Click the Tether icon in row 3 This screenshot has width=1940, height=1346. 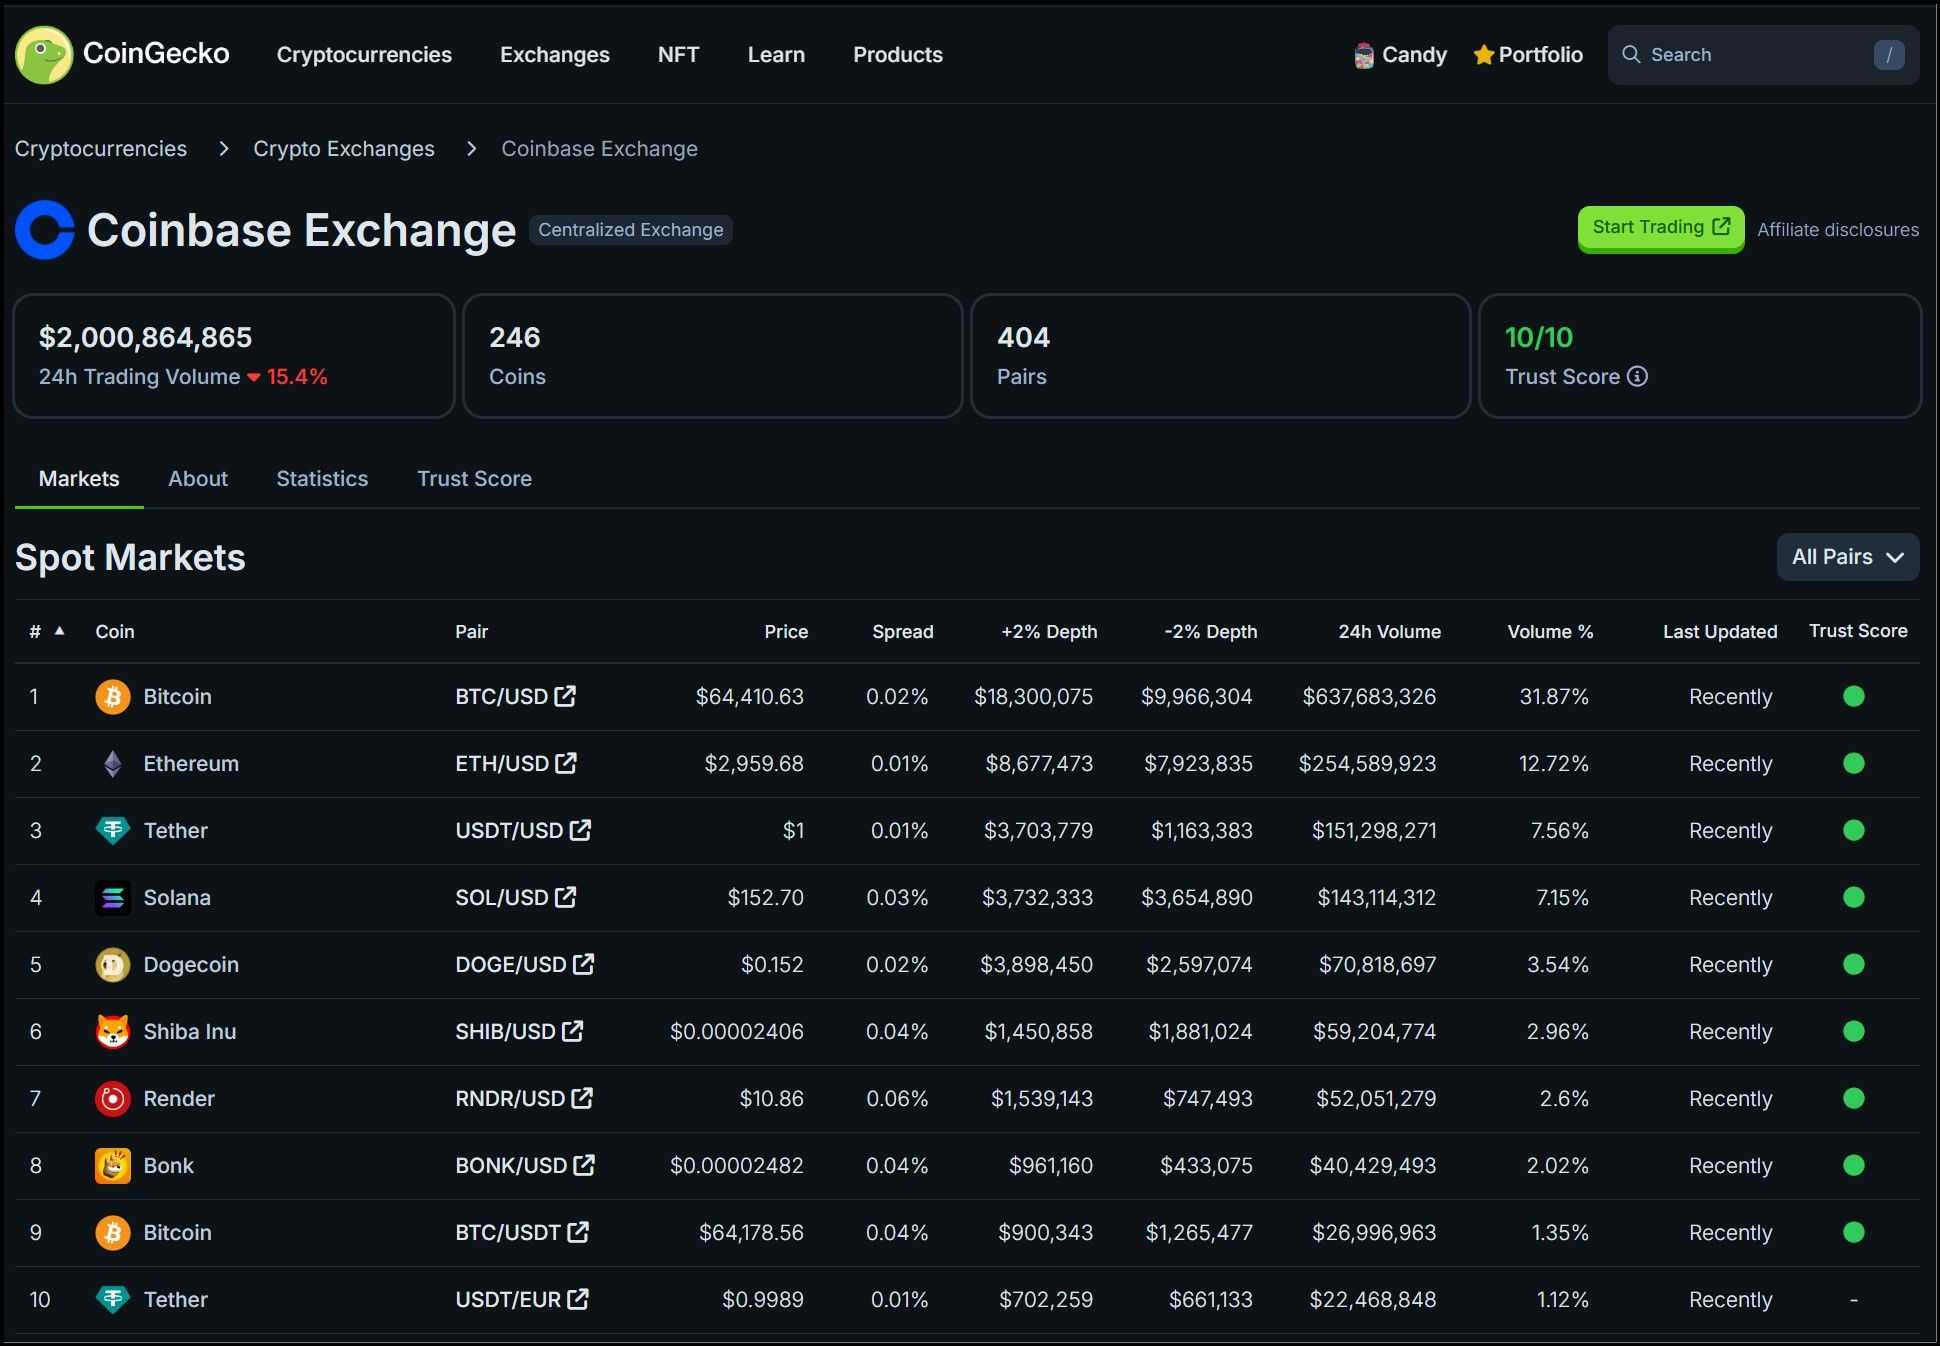tap(113, 831)
